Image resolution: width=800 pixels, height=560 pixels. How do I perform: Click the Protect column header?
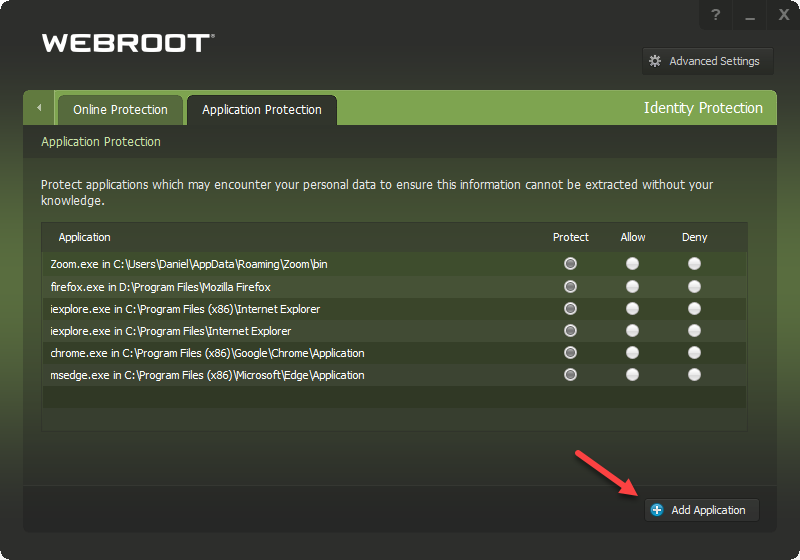point(570,237)
